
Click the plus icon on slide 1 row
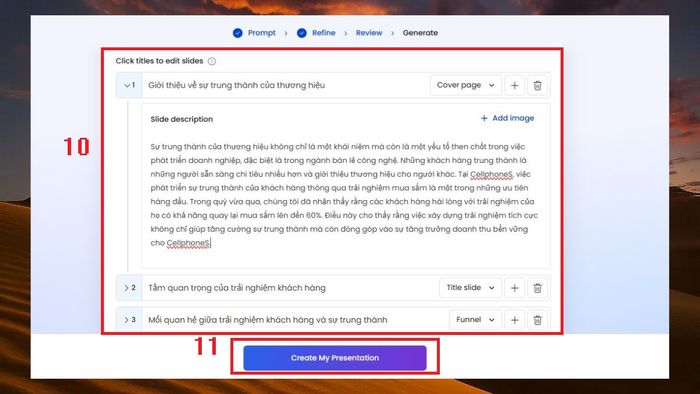514,85
